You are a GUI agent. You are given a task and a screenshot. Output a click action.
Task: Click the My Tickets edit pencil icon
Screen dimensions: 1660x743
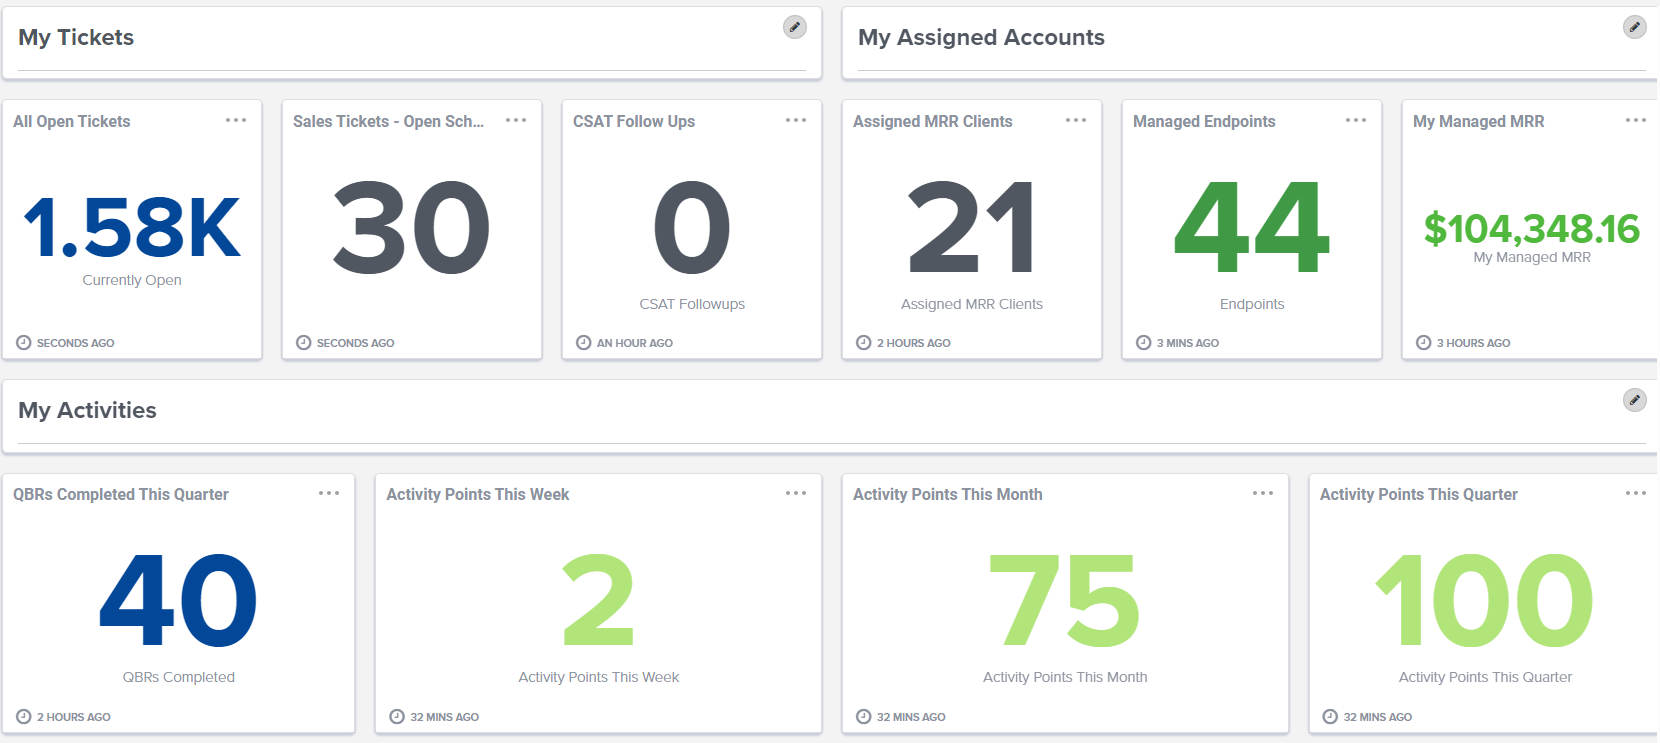[x=794, y=27]
